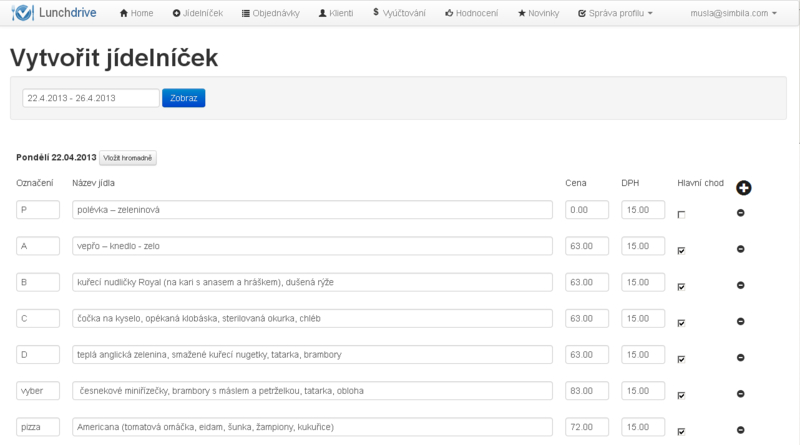Toggle Hlavní chod checkbox for row B
Screen dimensions: 800x445
coord(681,287)
